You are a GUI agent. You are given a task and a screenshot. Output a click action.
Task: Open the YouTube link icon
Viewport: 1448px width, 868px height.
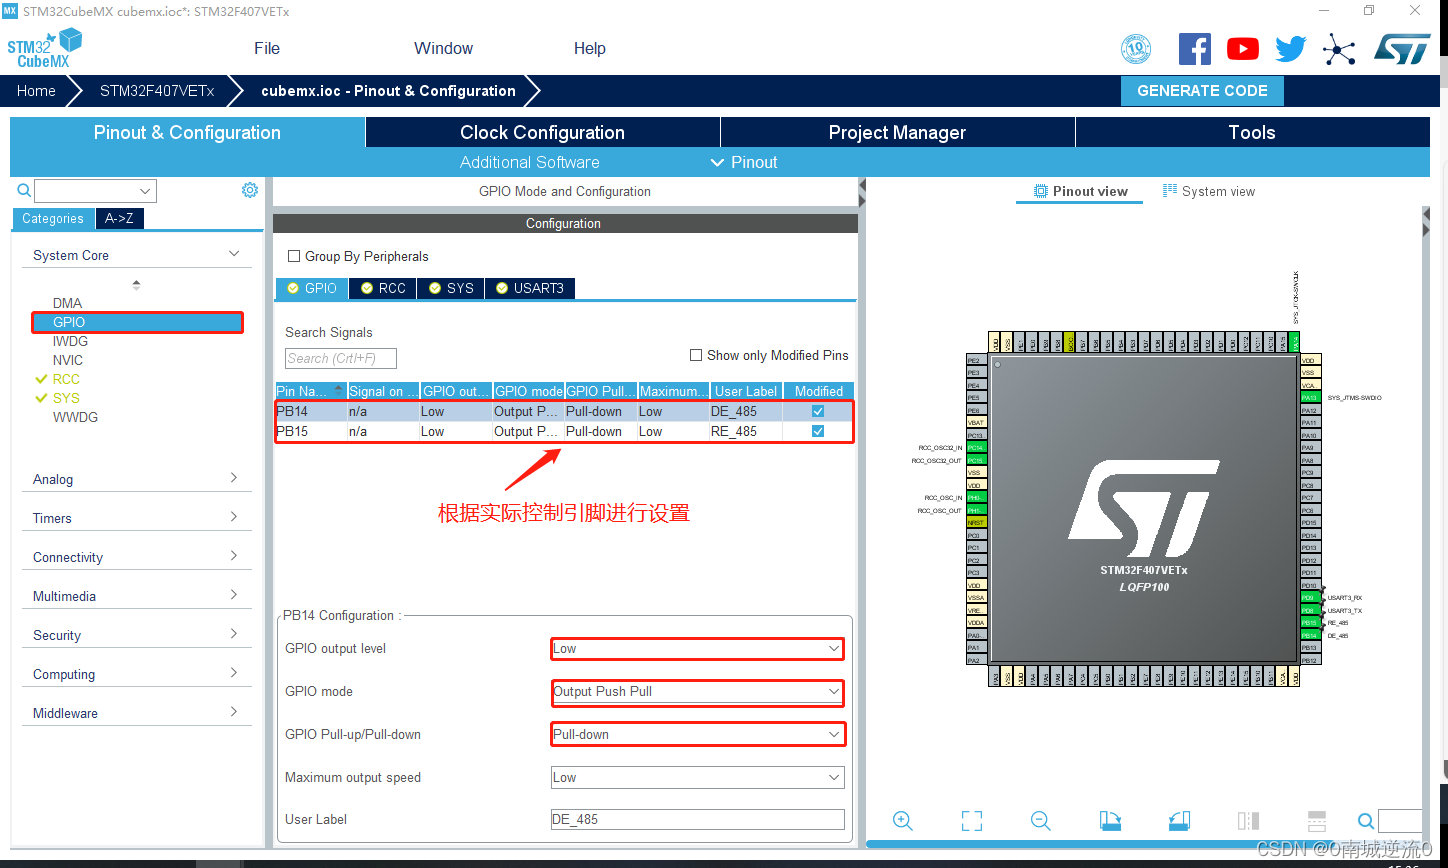(1243, 48)
